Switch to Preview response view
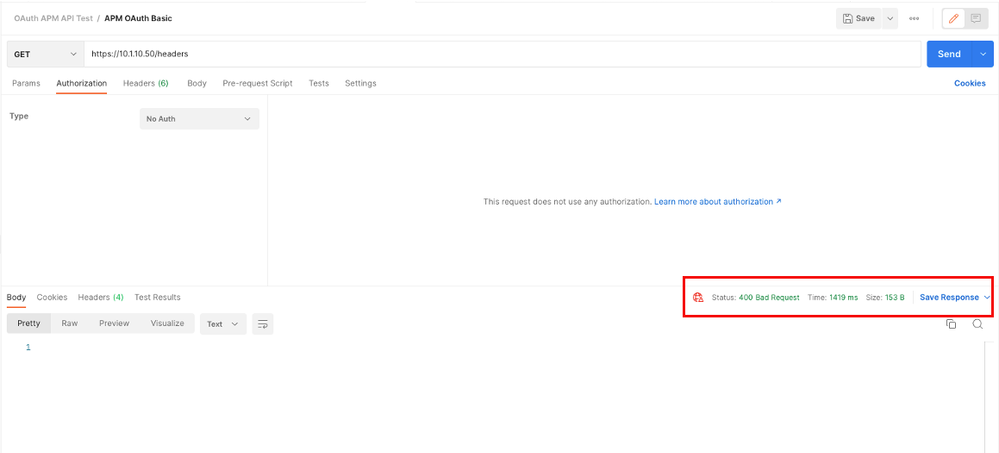Image resolution: width=999 pixels, height=453 pixels. coord(114,323)
